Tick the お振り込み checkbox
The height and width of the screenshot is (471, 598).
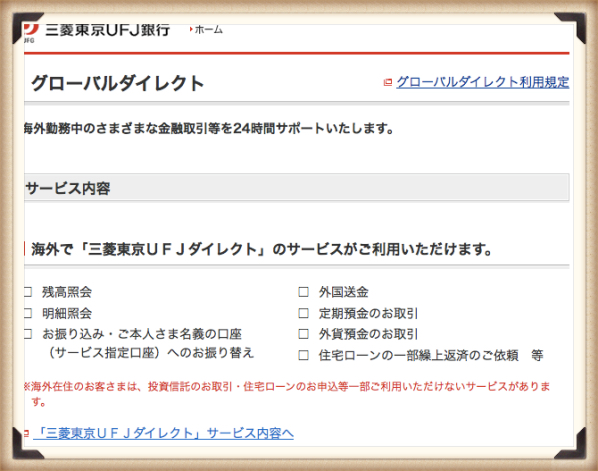[x=27, y=334]
